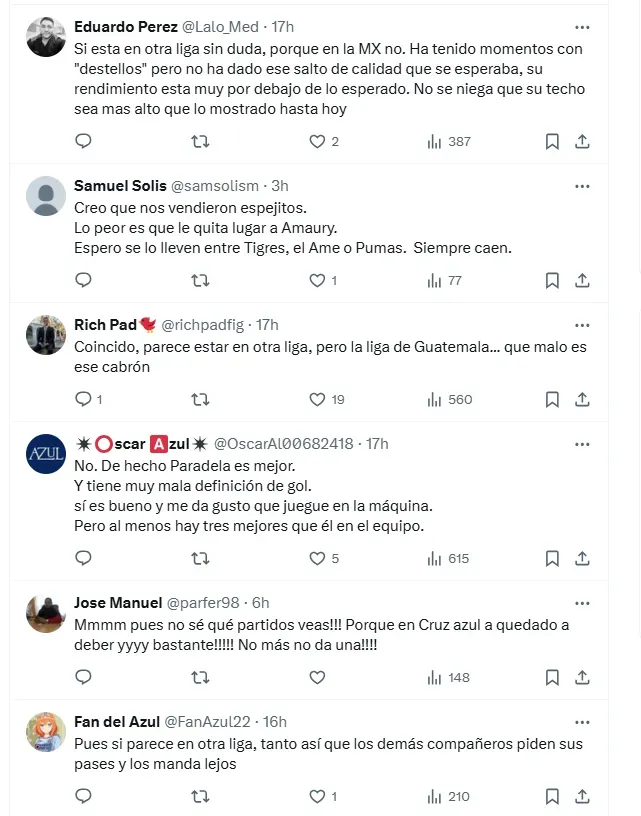
Task: Bookmark Oscar Azul's tweet
Action: coord(551,559)
